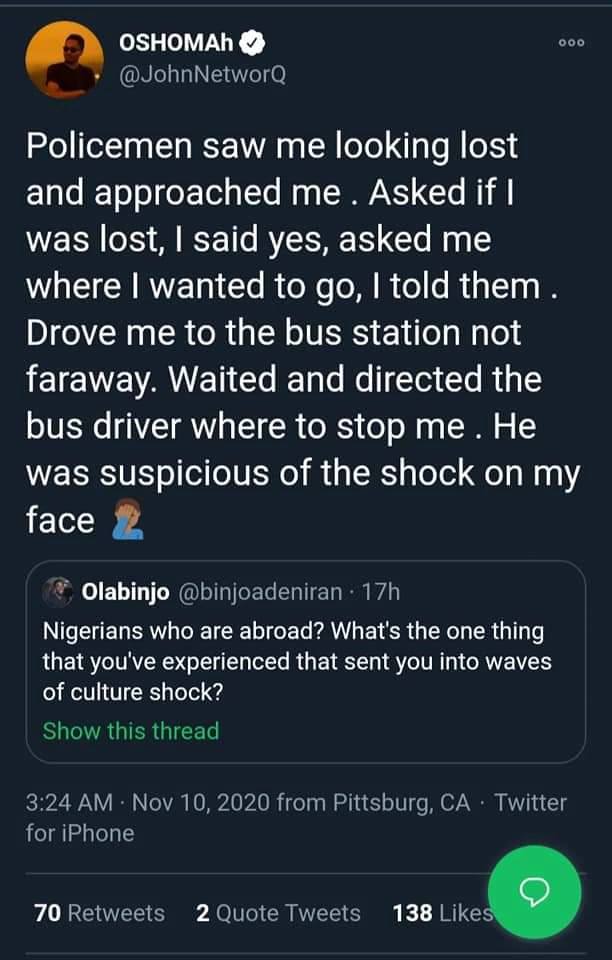View the 138 Likes list
This screenshot has width=612, height=960.
pyautogui.click(x=440, y=913)
